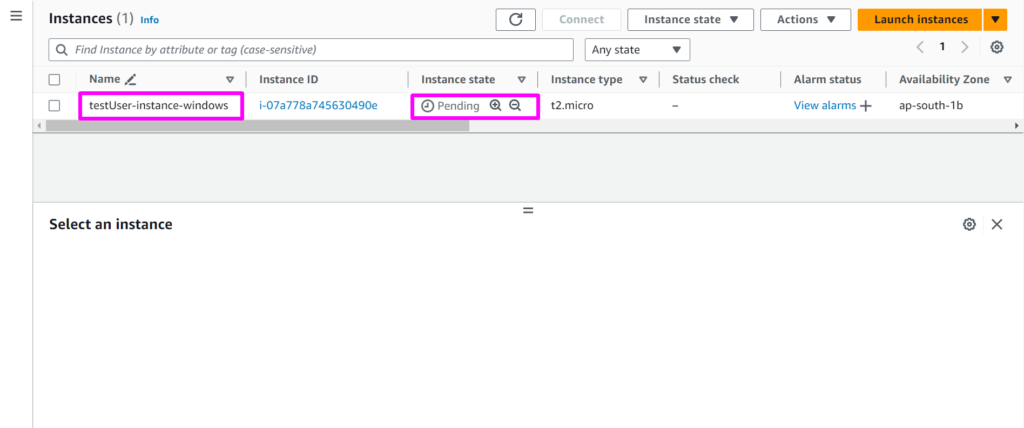Click the zoom-out filter icon beside Pending
Screen dimensions: 1024x428
[x=515, y=105]
